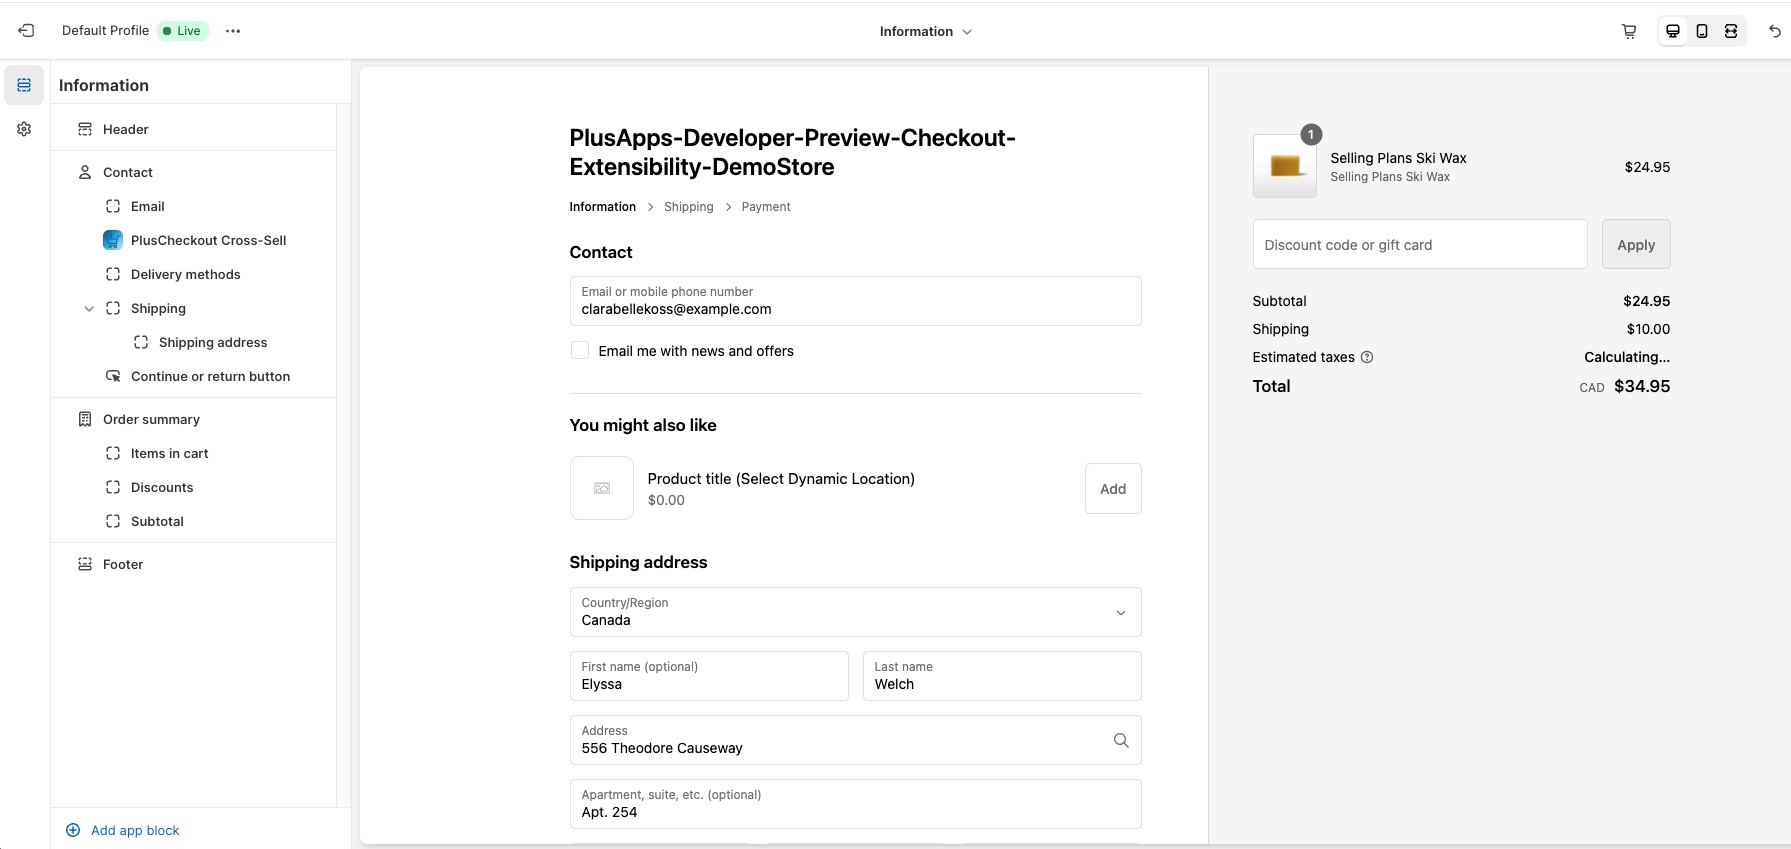Switch to mobile preview view
The image size is (1791, 849).
click(x=1702, y=31)
